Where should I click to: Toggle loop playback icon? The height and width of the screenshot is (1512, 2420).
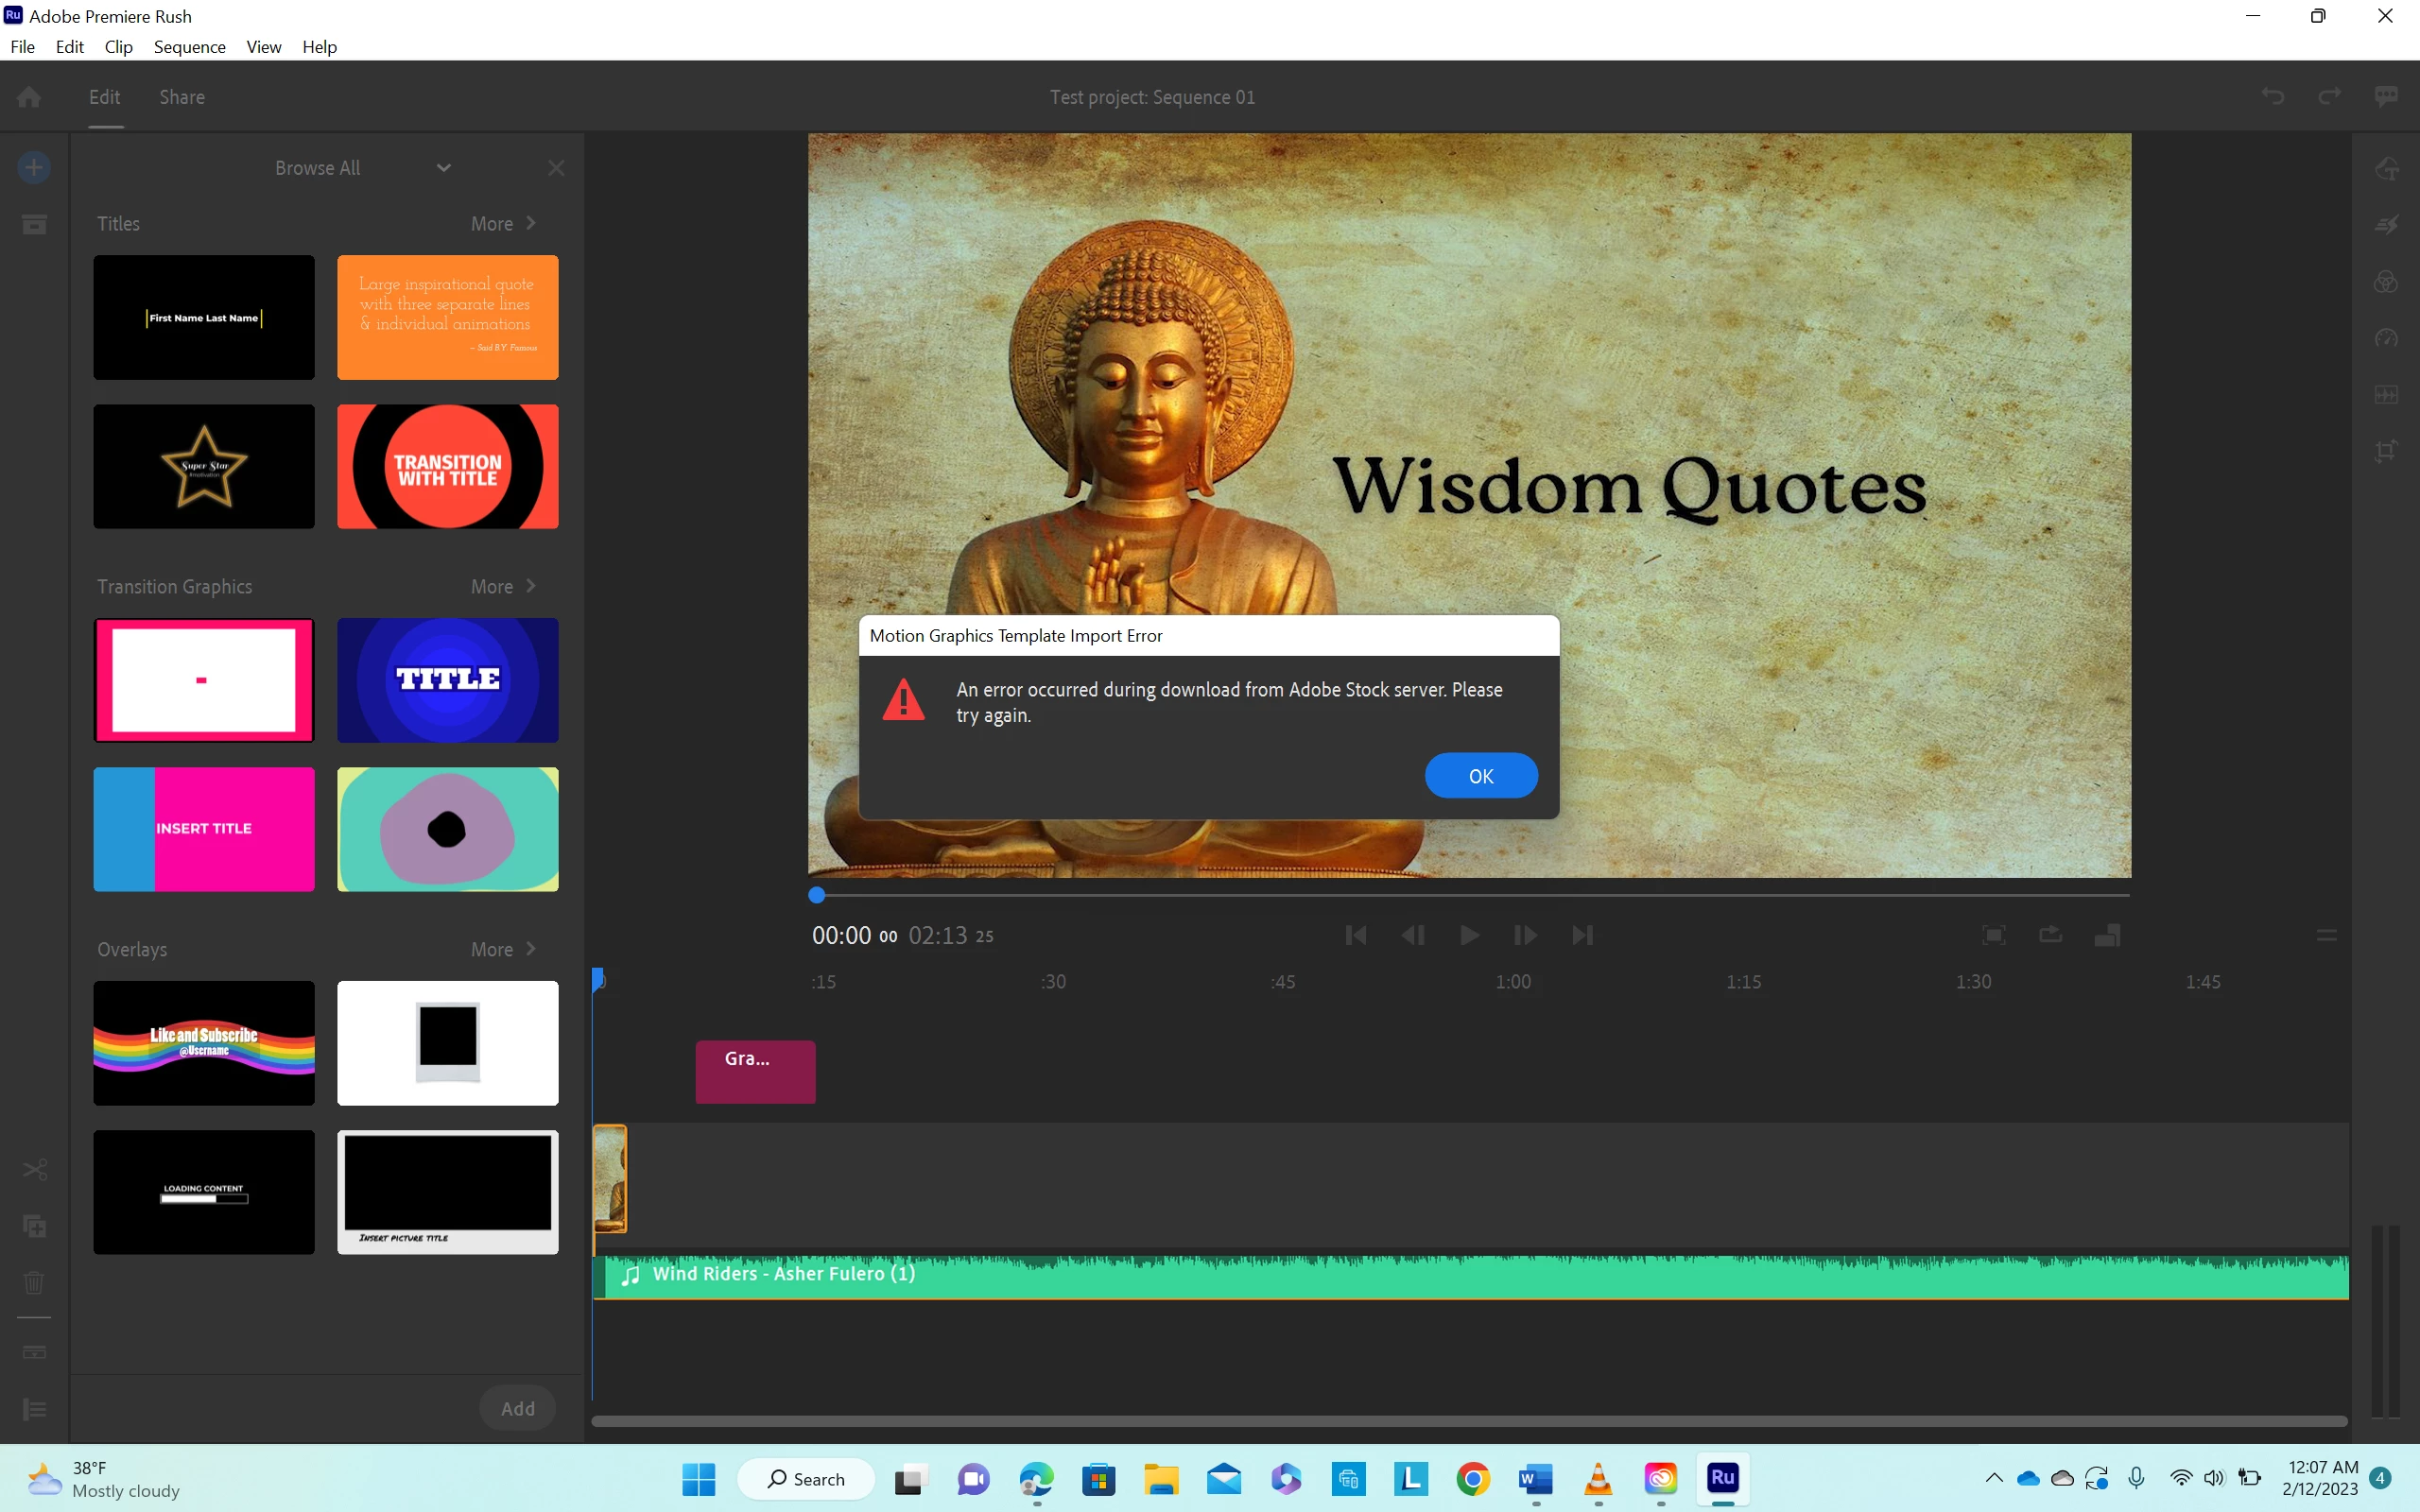pos(2050,935)
